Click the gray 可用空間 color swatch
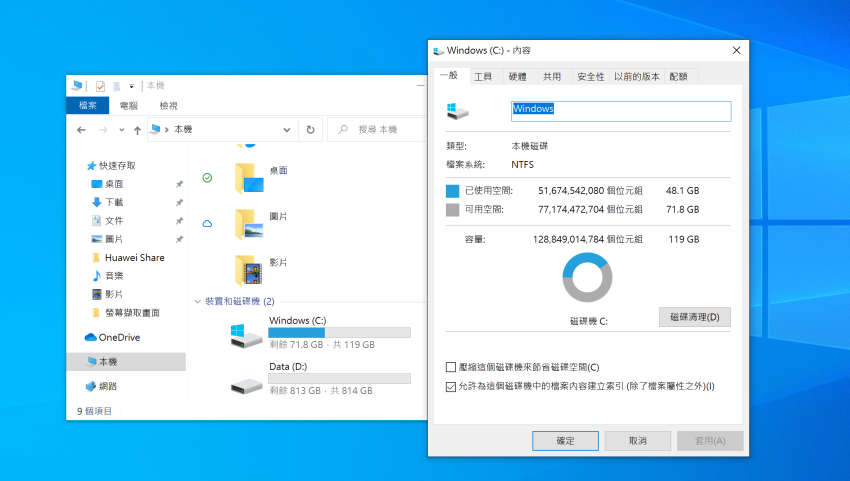Screen dimensions: 850x481 [x=452, y=210]
